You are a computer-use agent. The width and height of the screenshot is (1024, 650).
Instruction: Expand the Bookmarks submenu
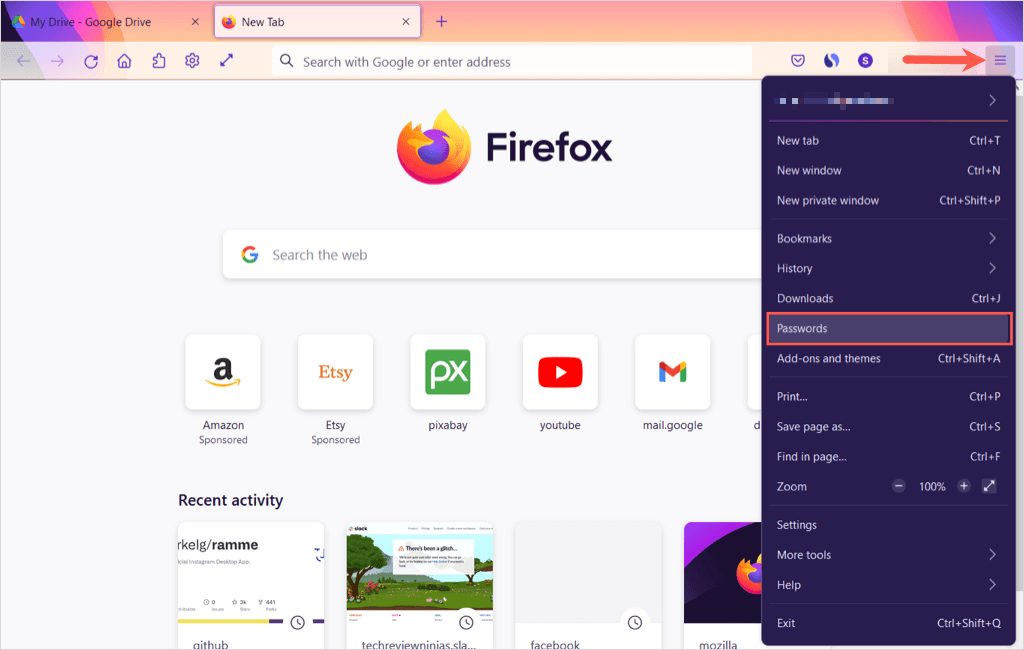click(x=888, y=238)
